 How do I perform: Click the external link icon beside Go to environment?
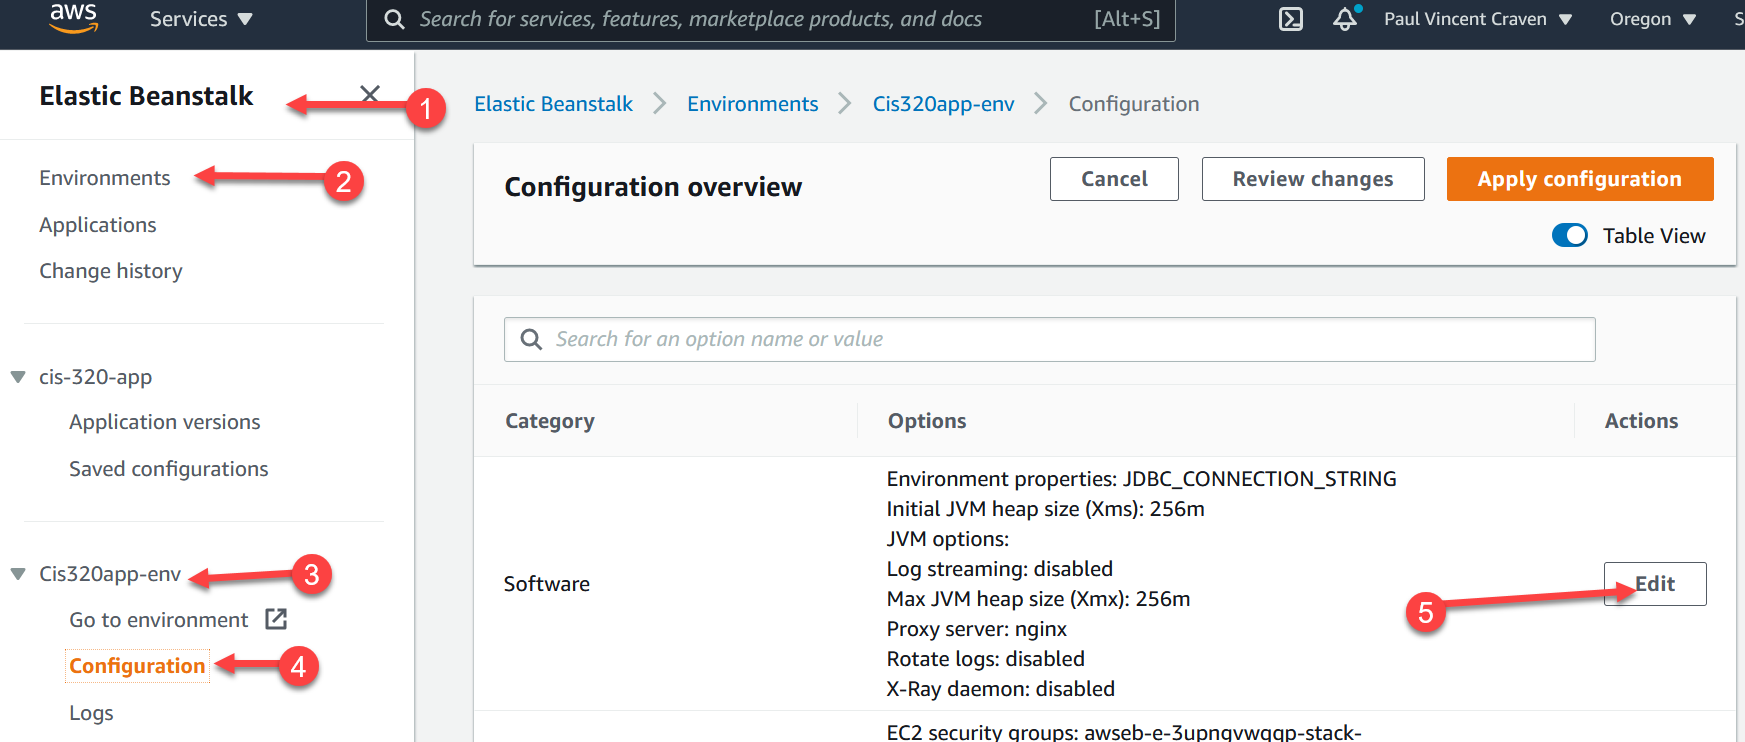(276, 619)
